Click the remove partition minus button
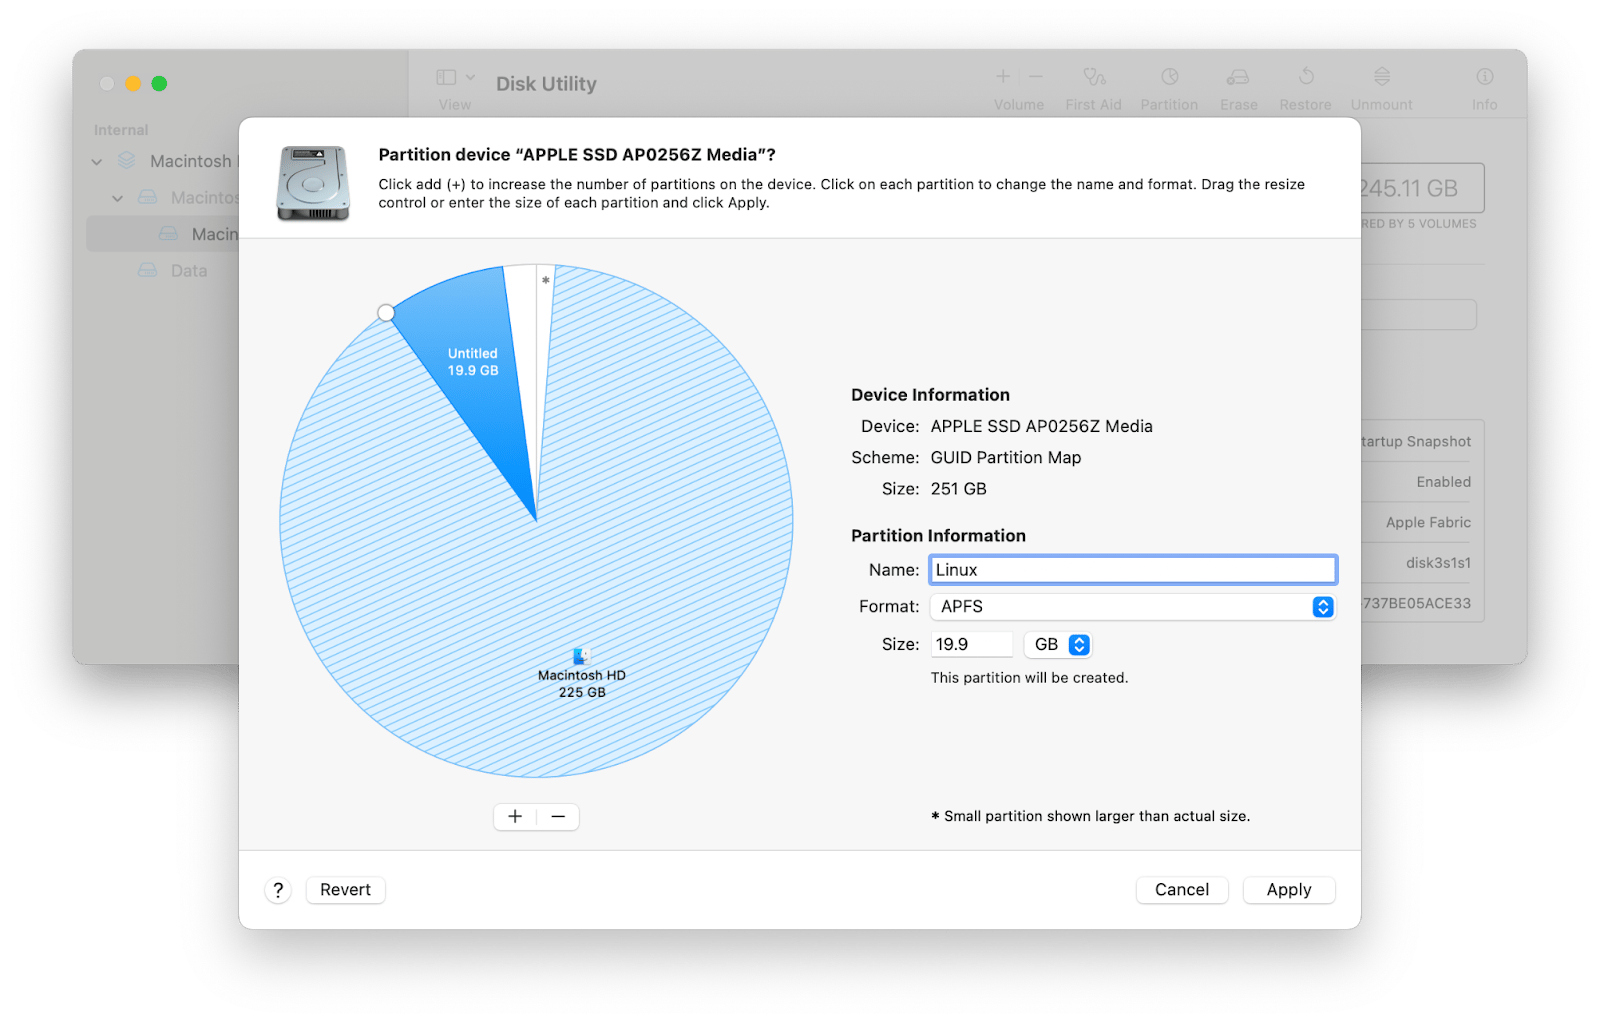The width and height of the screenshot is (1600, 1026). [558, 817]
